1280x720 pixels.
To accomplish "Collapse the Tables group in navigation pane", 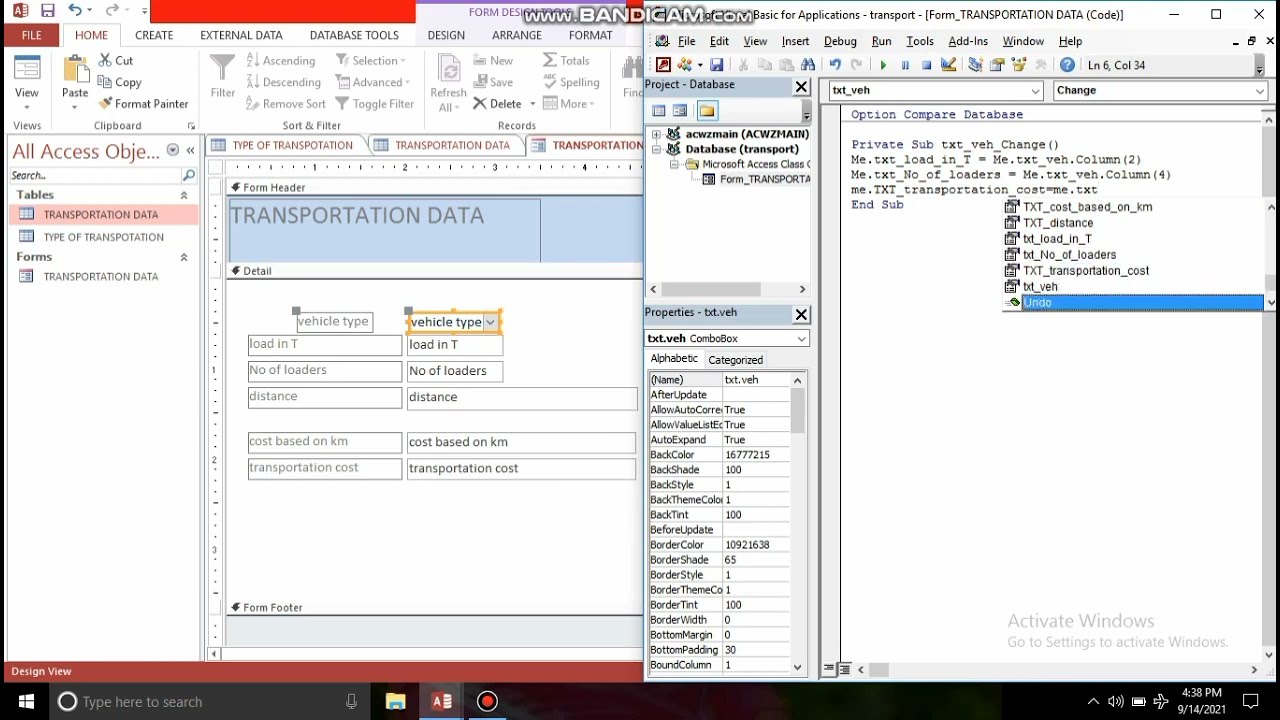I will pyautogui.click(x=184, y=195).
